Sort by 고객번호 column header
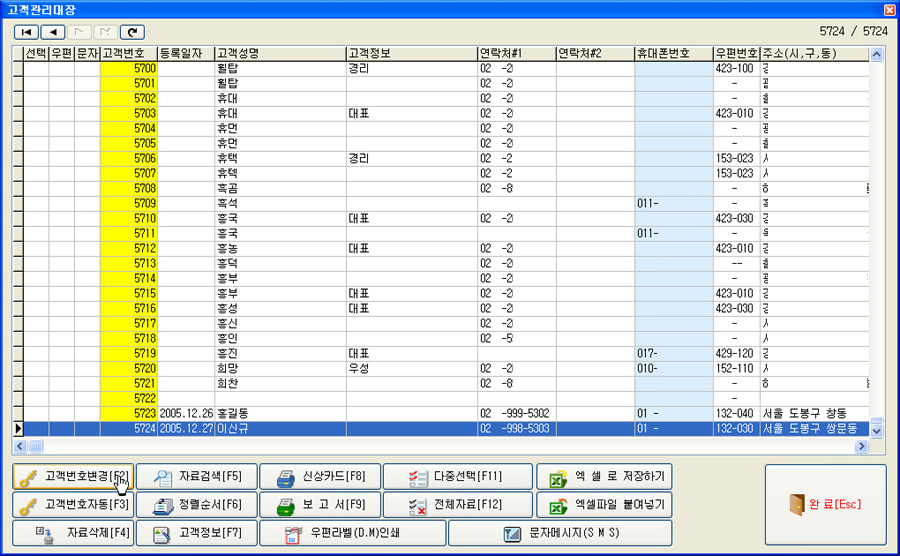The image size is (900, 556). tap(129, 53)
